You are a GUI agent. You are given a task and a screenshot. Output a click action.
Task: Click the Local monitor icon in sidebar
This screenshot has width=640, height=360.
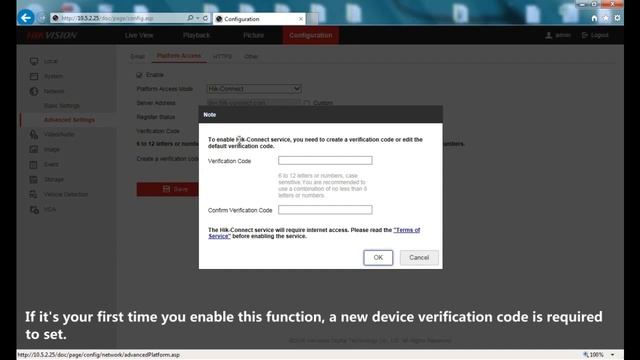pyautogui.click(x=34, y=61)
